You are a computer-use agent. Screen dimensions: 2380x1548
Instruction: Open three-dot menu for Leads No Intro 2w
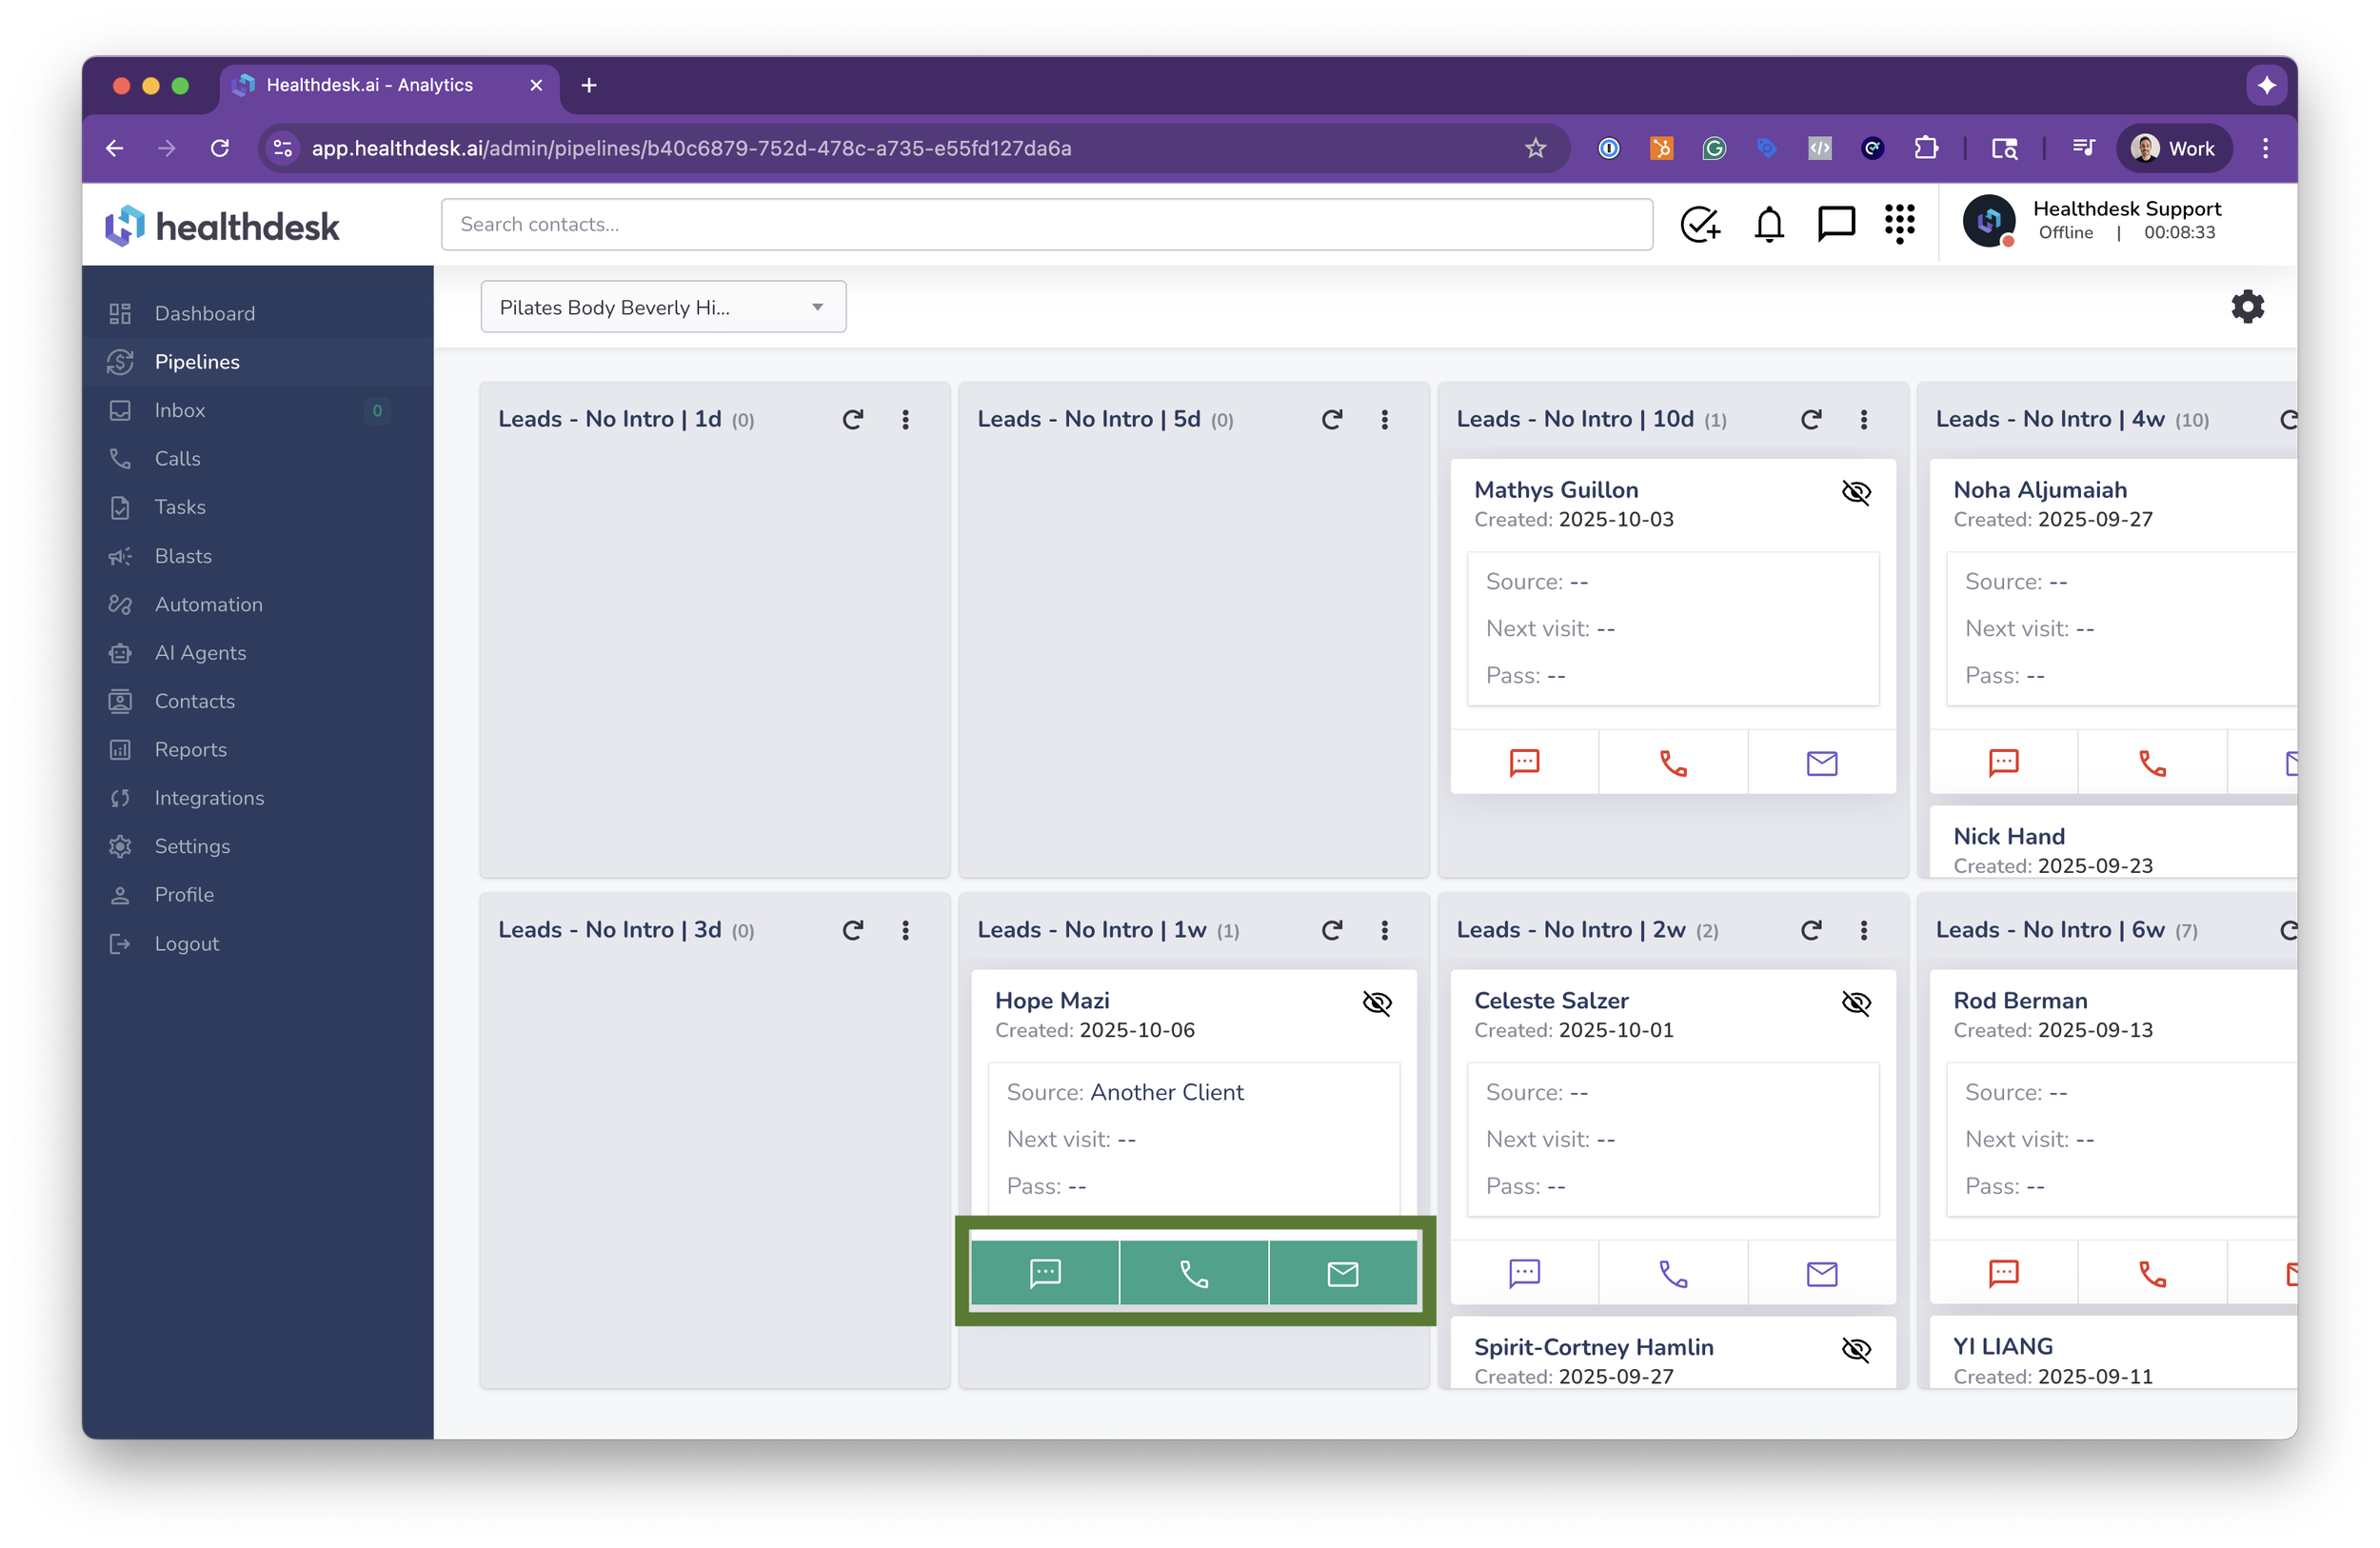[1863, 931]
